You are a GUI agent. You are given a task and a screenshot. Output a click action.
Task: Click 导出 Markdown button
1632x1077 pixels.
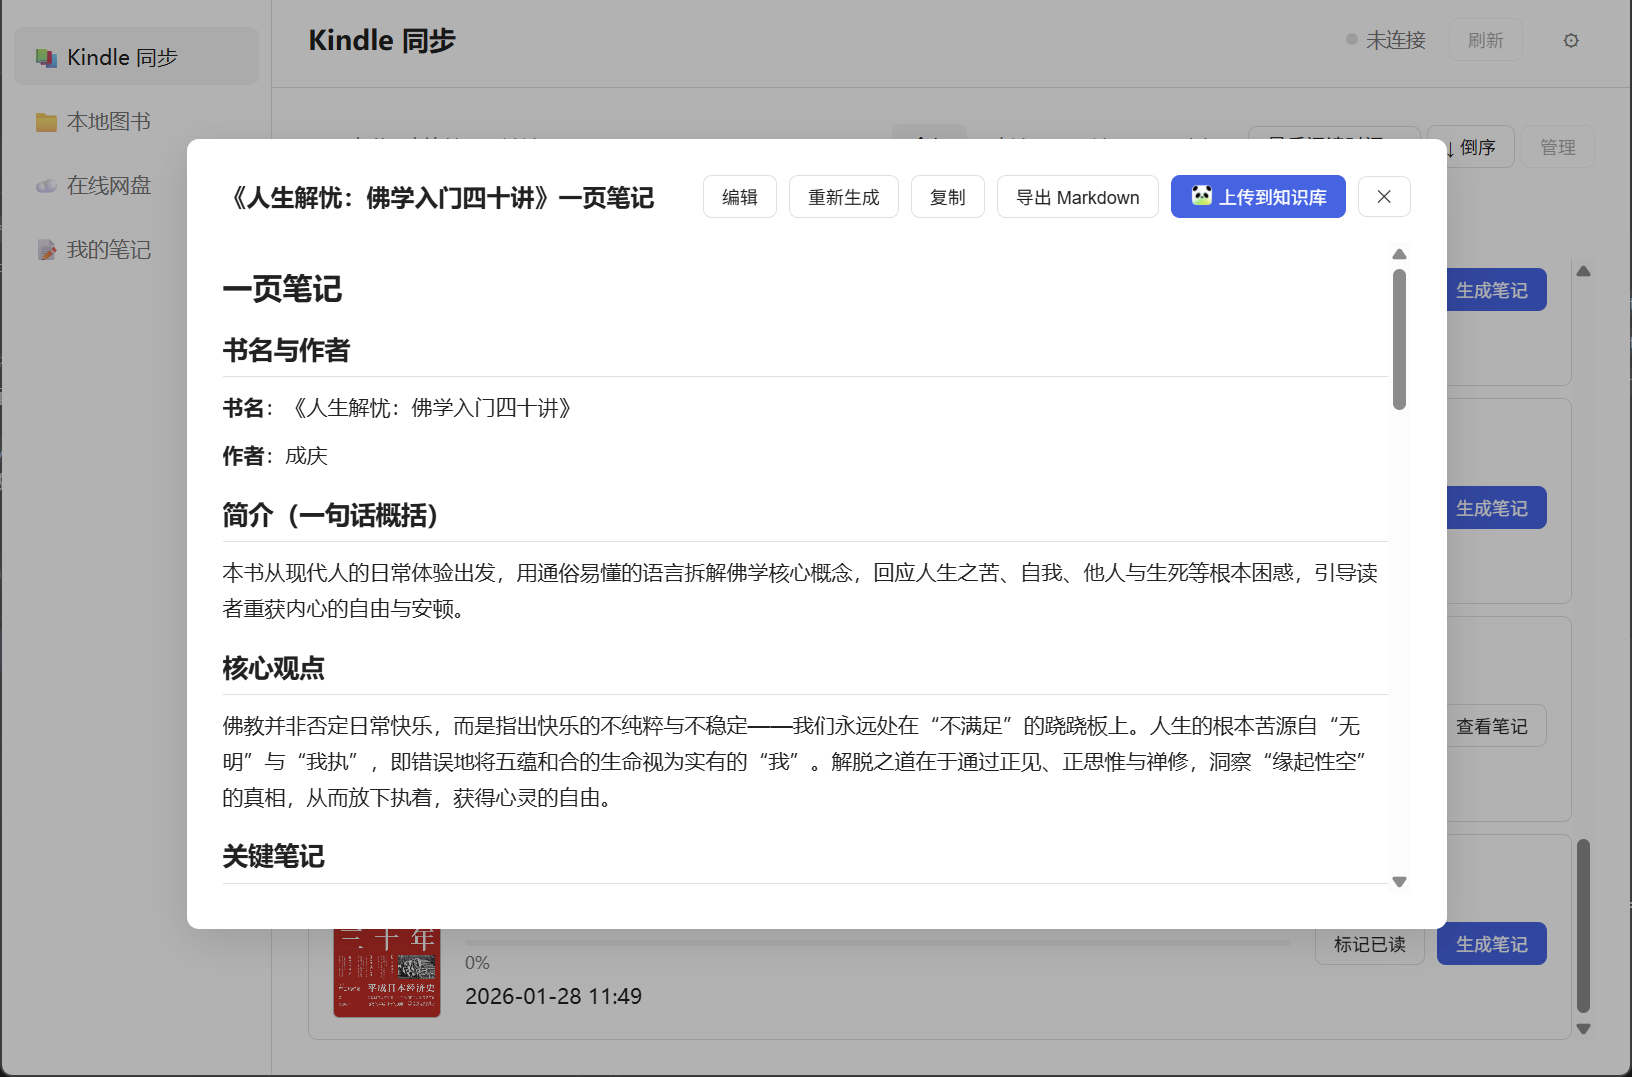(1078, 197)
